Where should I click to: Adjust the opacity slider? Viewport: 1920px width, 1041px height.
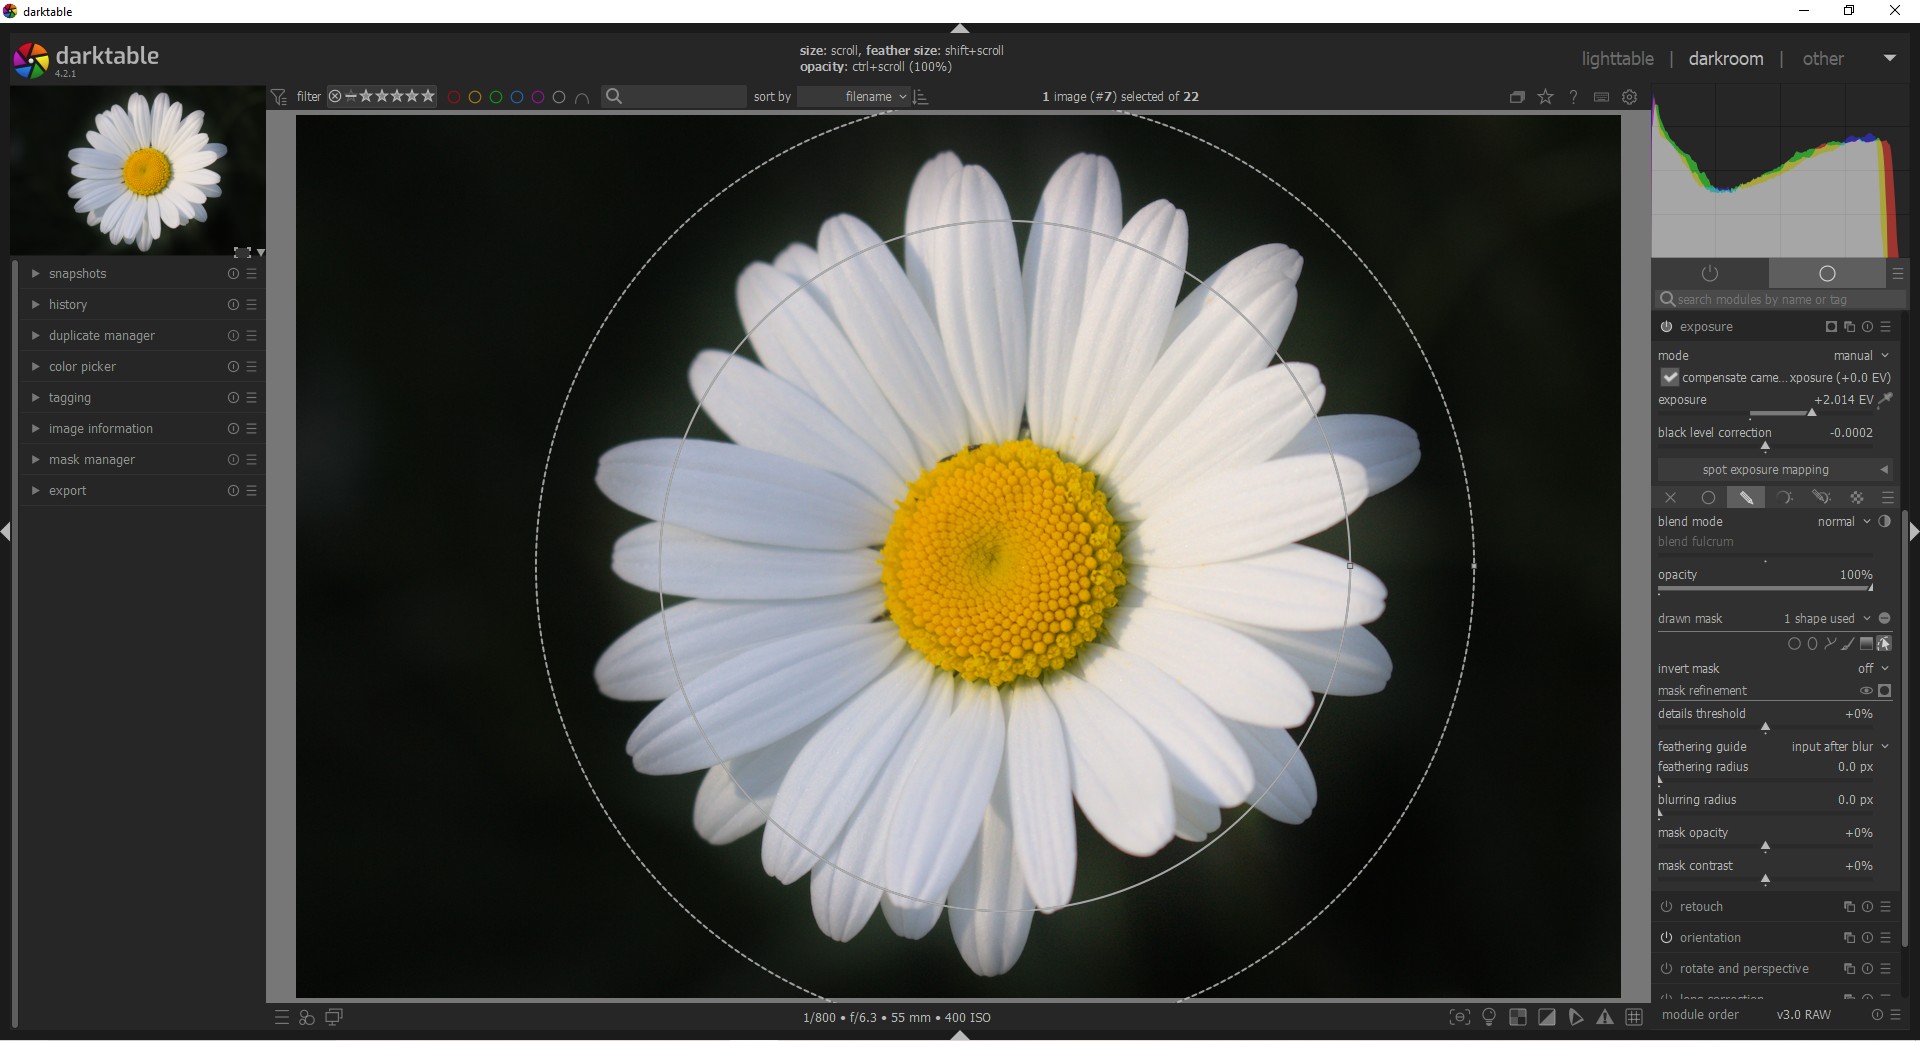pyautogui.click(x=1765, y=588)
